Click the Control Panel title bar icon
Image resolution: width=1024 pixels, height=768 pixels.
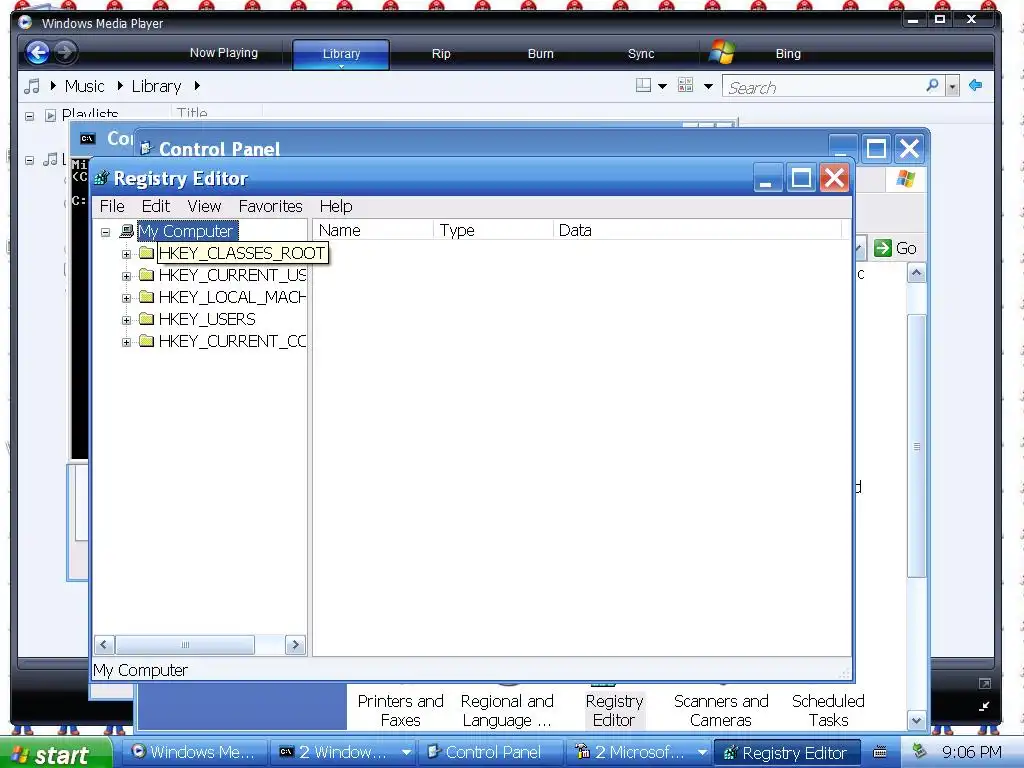pyautogui.click(x=146, y=149)
